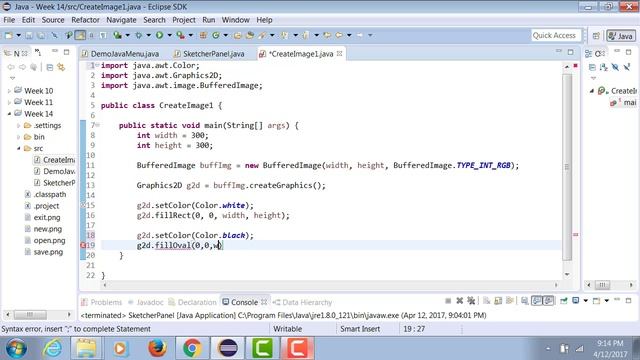Switch to the Declaration tab
Screen dimensions: 640x360
pos(192,302)
